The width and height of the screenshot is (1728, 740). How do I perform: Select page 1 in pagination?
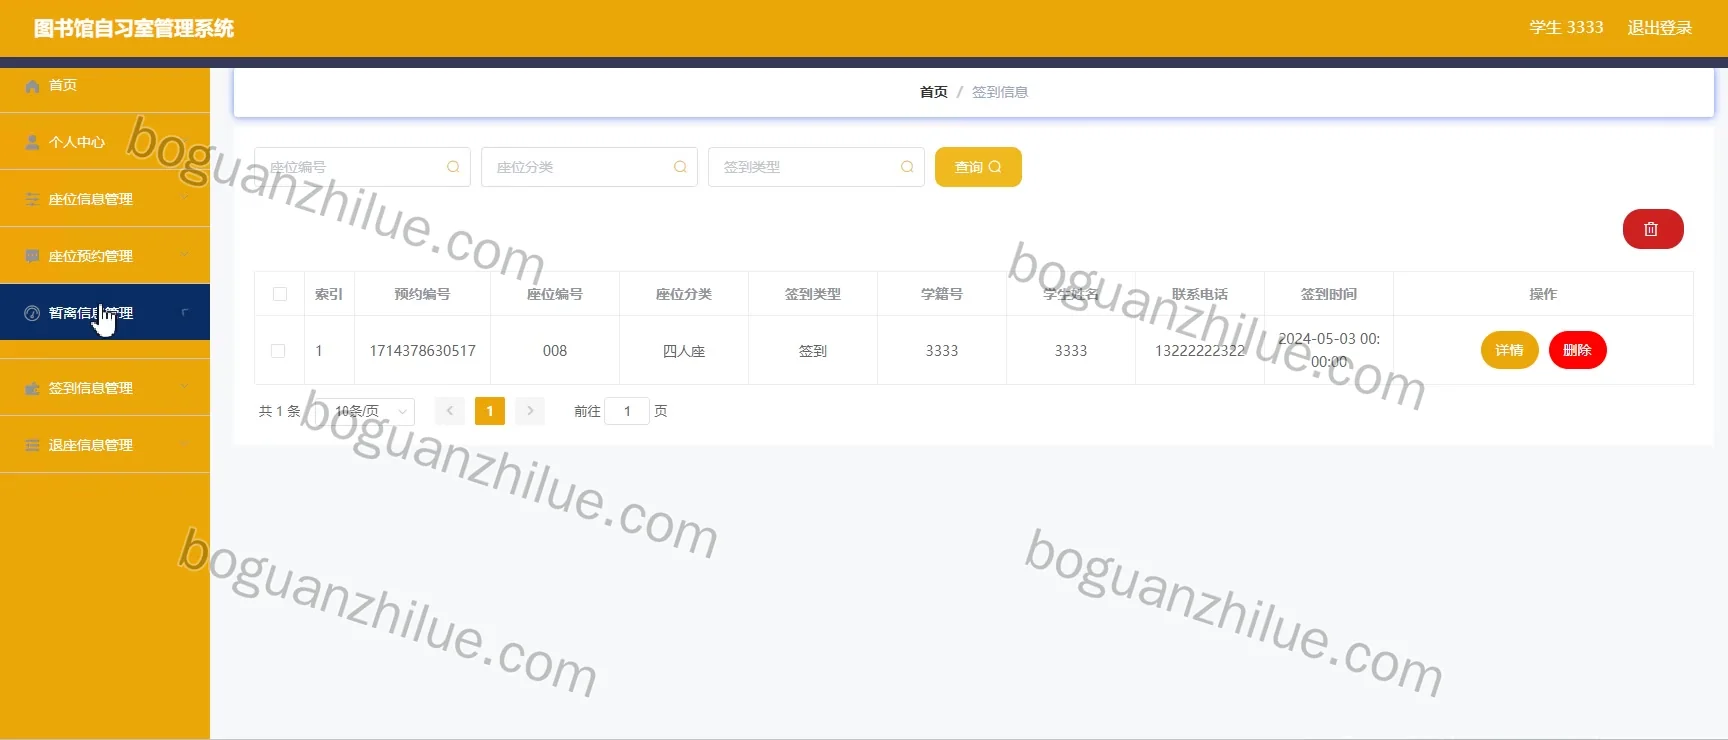point(490,411)
